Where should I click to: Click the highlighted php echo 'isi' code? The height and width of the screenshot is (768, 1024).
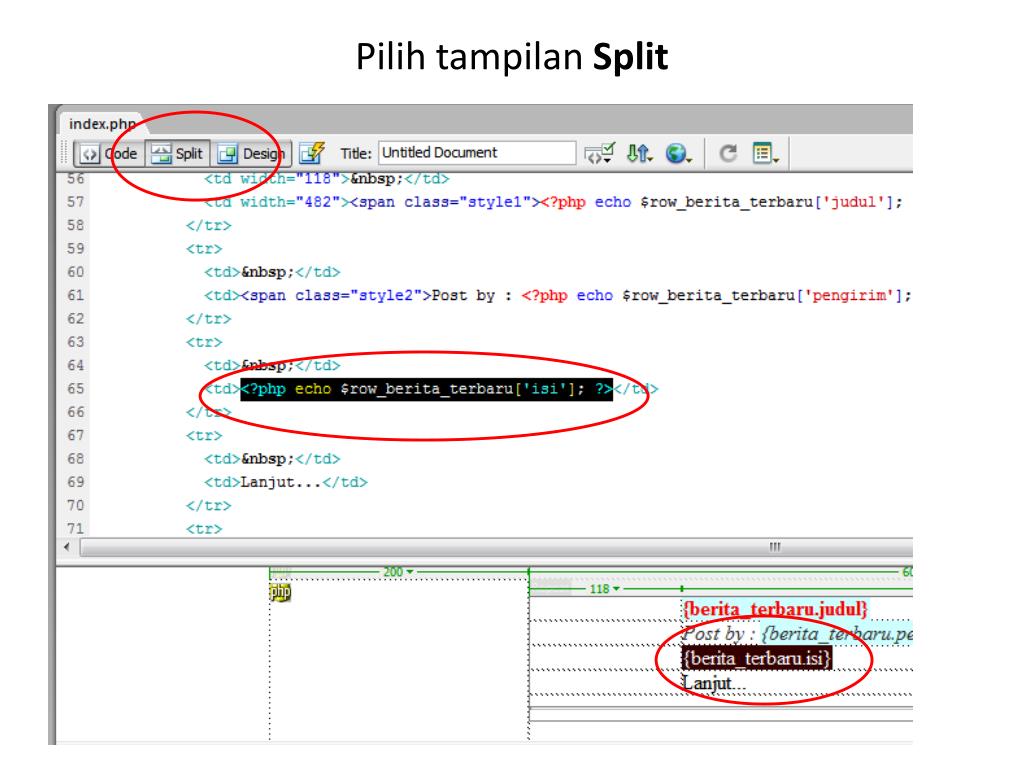coord(426,389)
